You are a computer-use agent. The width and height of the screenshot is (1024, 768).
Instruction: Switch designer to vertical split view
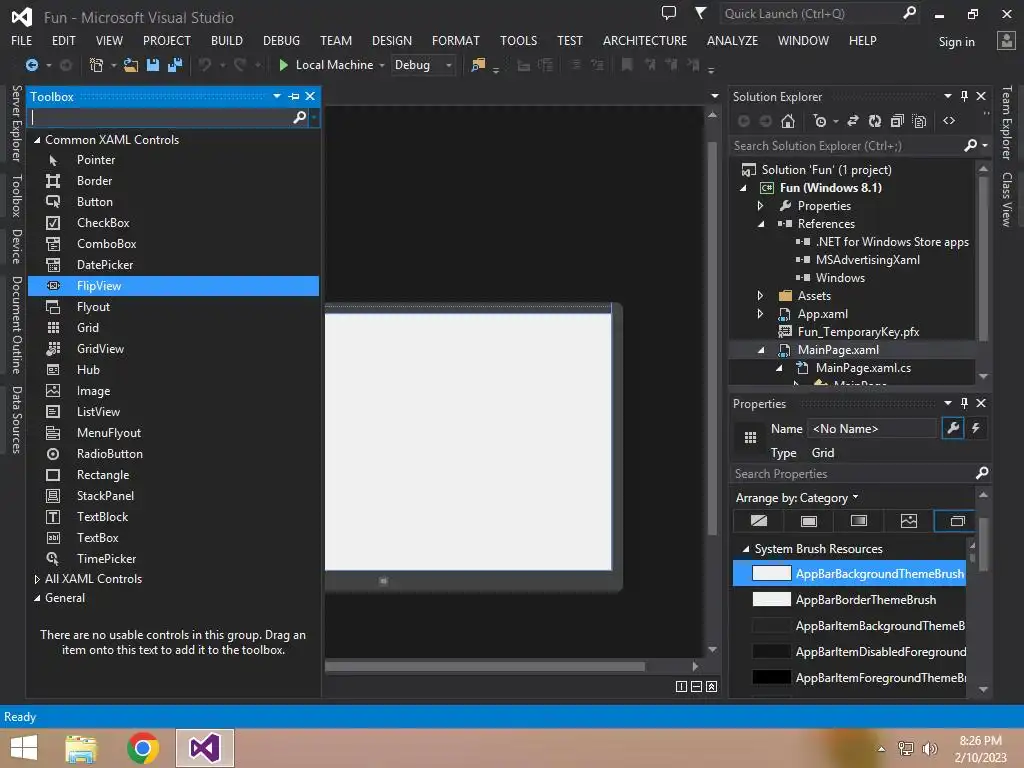tap(681, 686)
